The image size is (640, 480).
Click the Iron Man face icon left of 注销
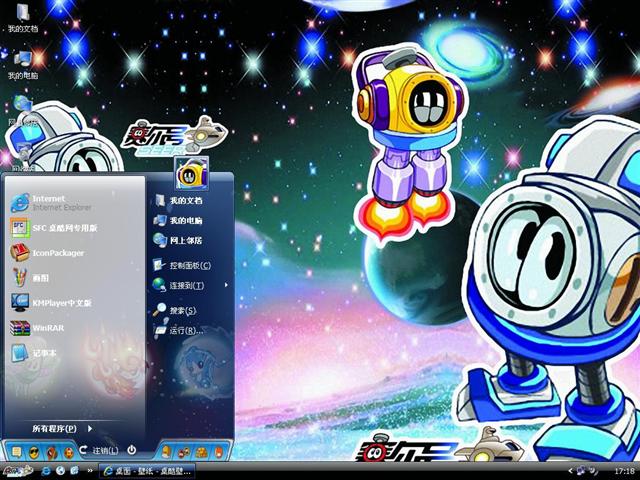coord(69,452)
